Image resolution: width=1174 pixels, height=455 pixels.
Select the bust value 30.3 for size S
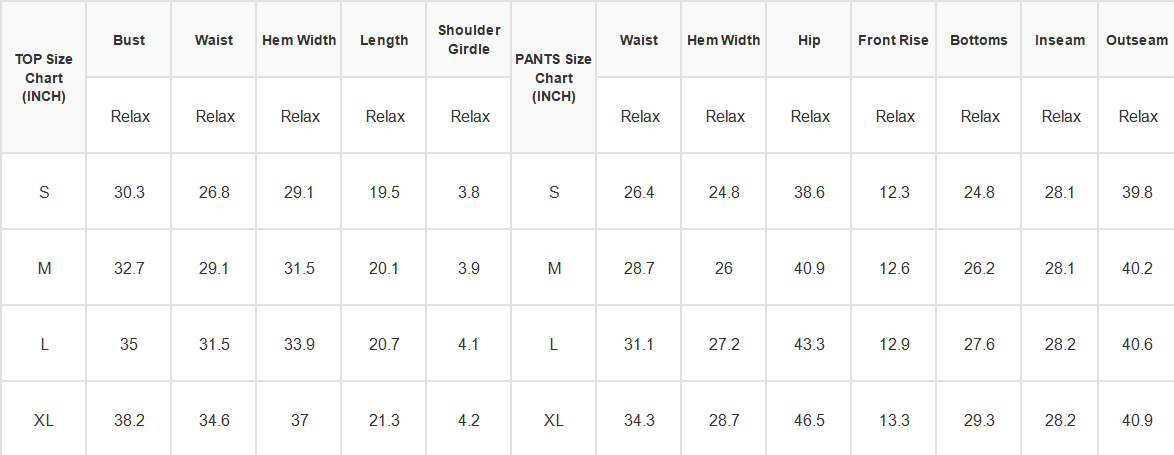(x=129, y=192)
